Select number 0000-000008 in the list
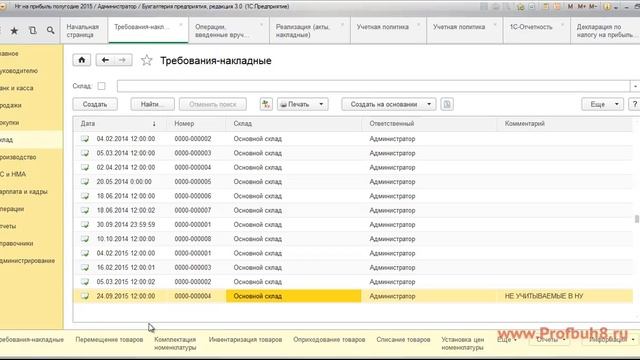640x360 pixels. pyautogui.click(x=193, y=239)
